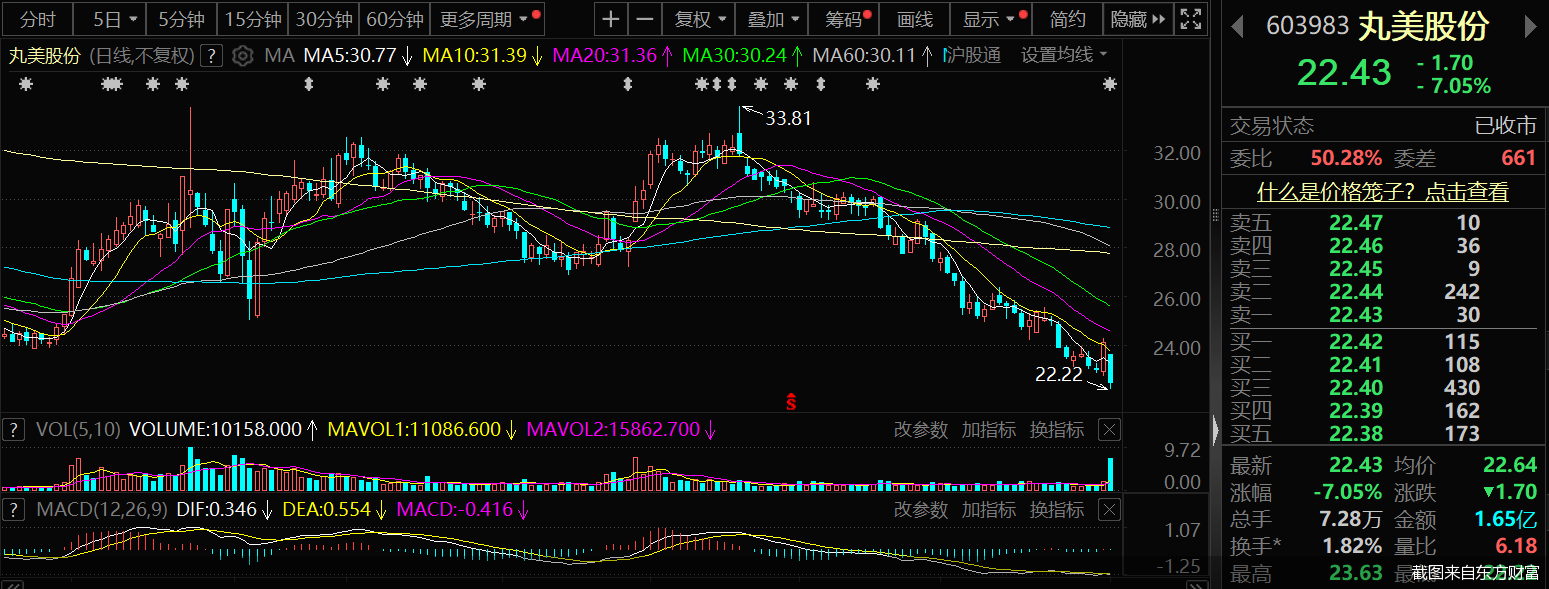Activate the 画线 drawing tools
This screenshot has height=589, width=1549.
[x=915, y=19]
